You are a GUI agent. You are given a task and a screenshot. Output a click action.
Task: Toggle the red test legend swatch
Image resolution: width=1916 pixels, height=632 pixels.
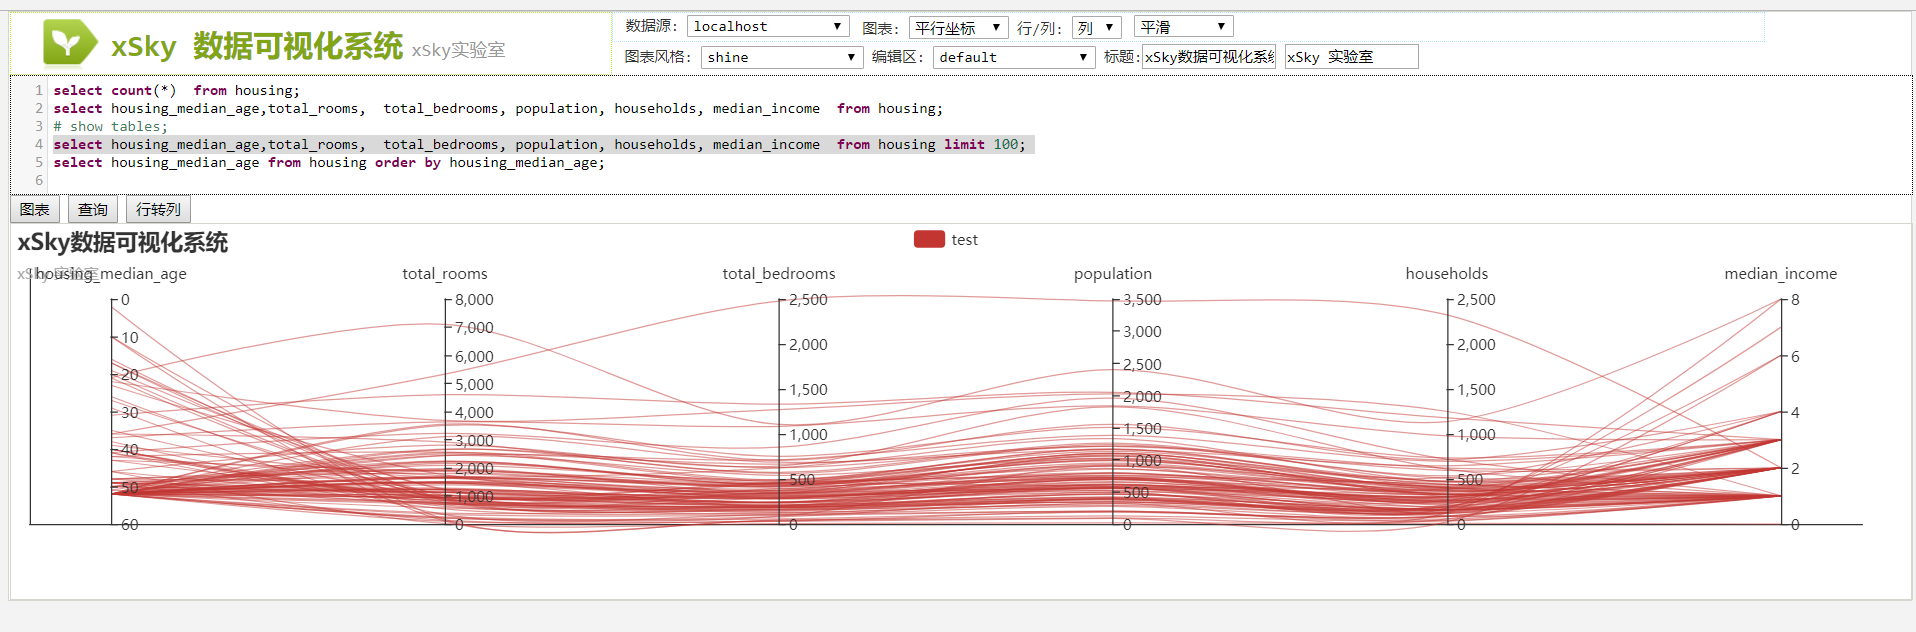coord(929,240)
